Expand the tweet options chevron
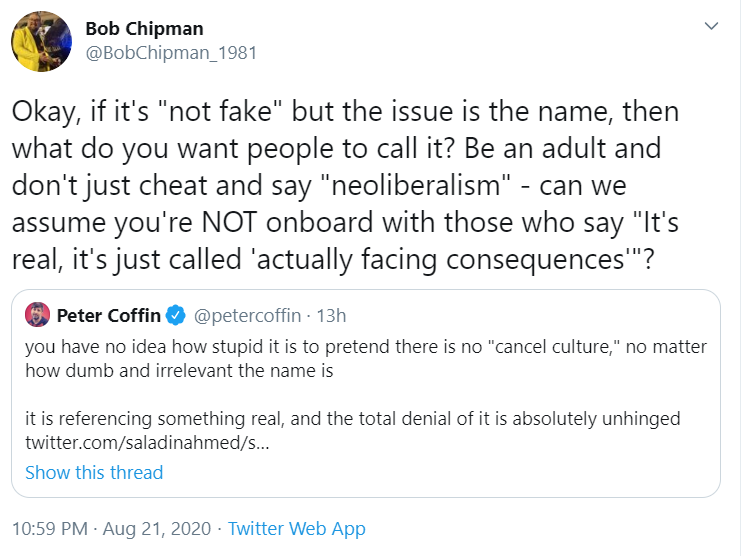This screenshot has height=556, width=744. click(711, 26)
